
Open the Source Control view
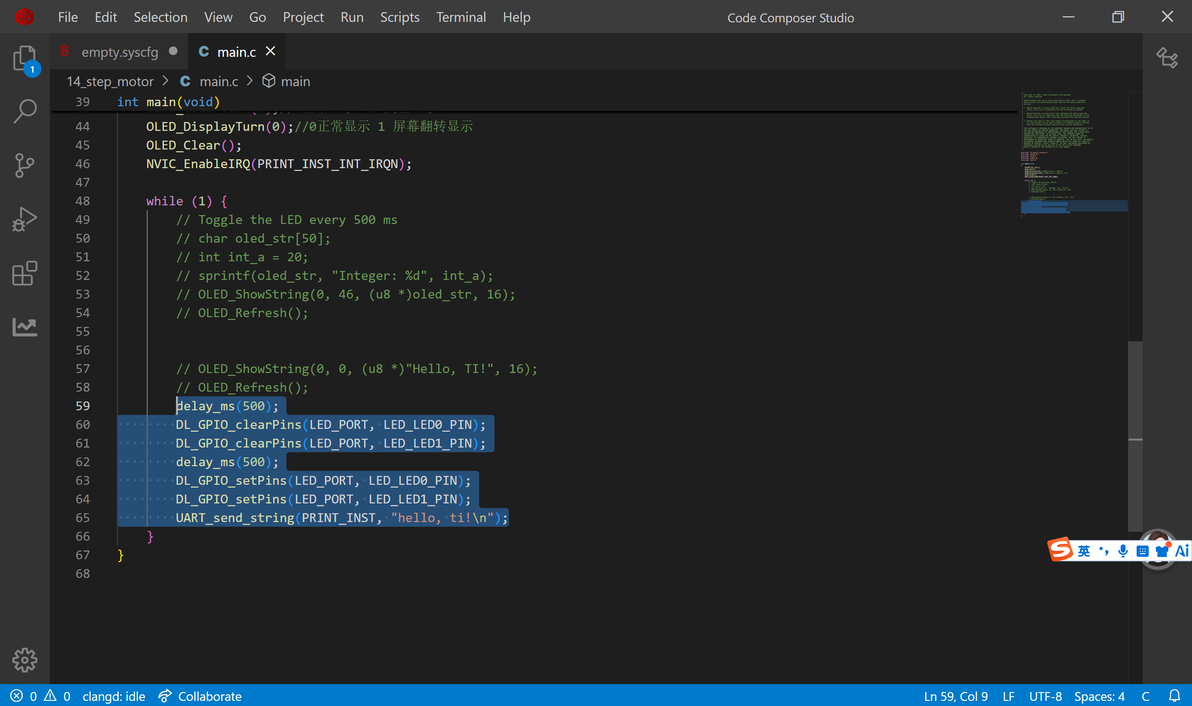pyautogui.click(x=25, y=165)
